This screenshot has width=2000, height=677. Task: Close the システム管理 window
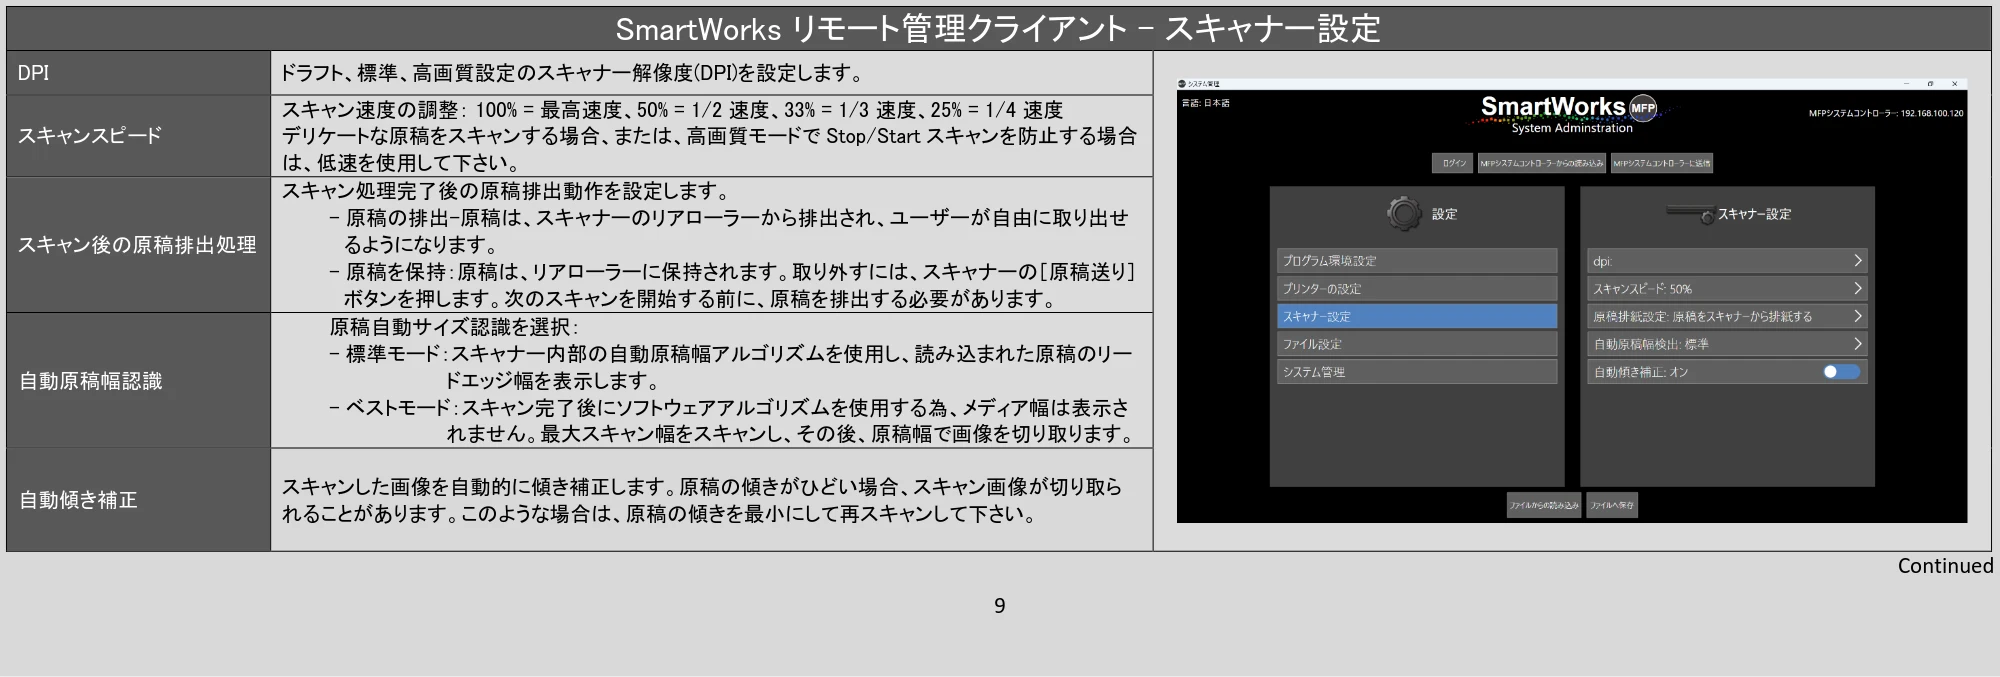(1955, 84)
